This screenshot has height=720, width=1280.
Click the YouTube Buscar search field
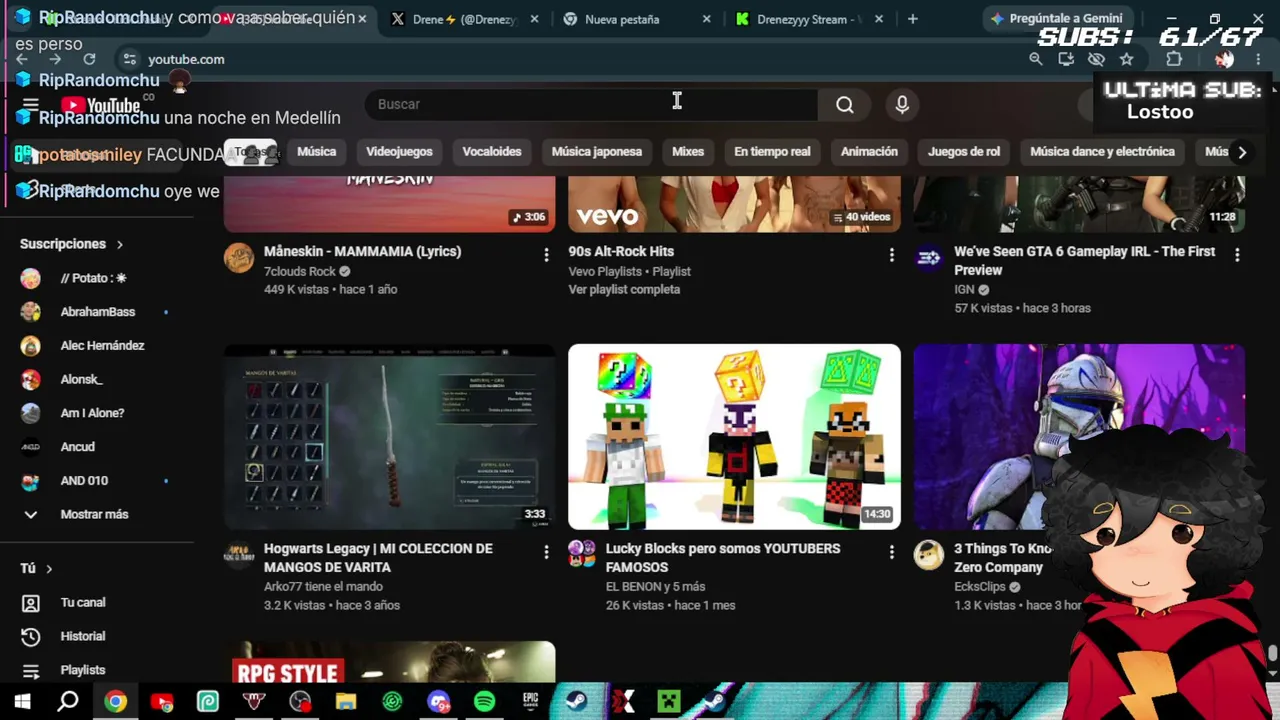[x=590, y=104]
